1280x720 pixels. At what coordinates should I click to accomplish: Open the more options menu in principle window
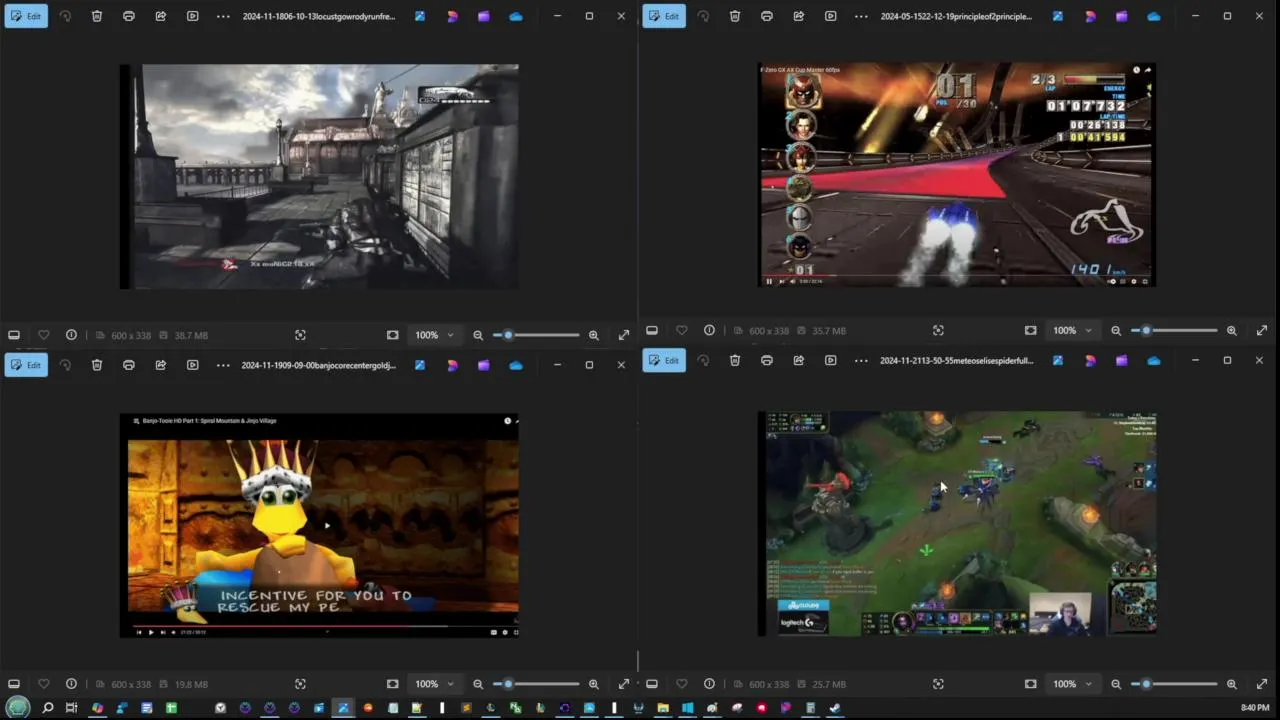tap(861, 16)
